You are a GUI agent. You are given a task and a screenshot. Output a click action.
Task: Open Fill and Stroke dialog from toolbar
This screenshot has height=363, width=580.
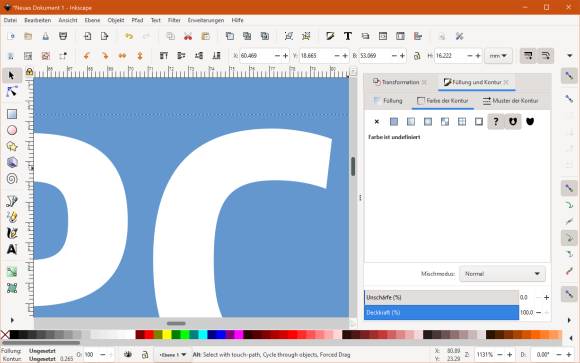(330, 36)
